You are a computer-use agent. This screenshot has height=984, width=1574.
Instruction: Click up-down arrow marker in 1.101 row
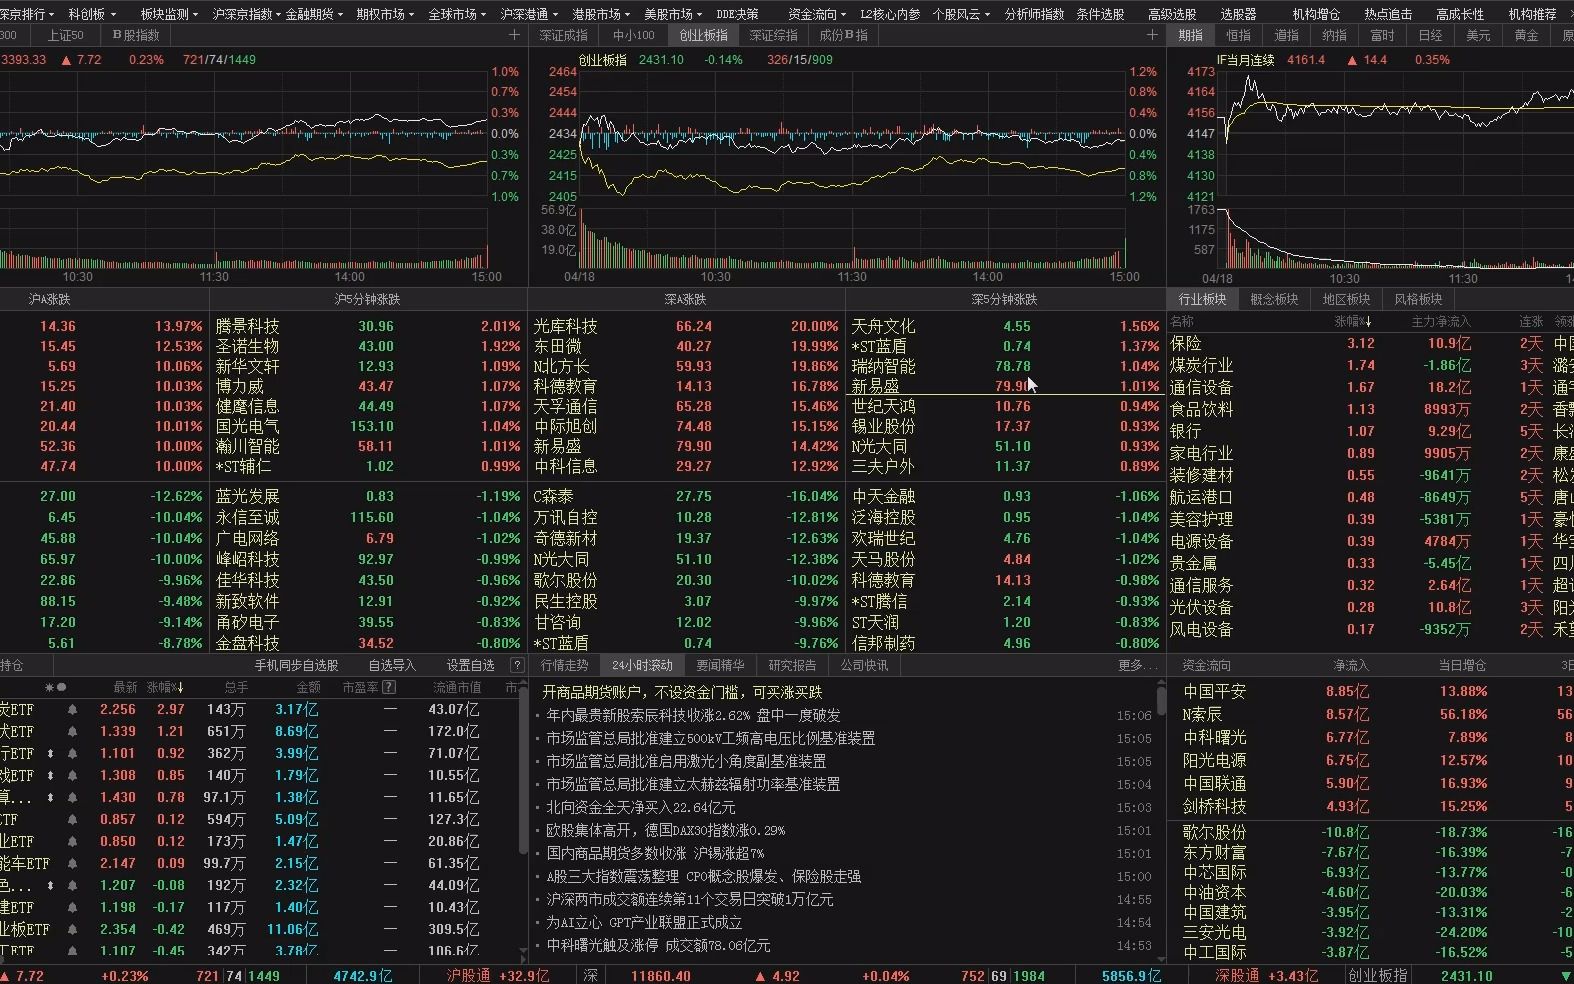coord(50,753)
